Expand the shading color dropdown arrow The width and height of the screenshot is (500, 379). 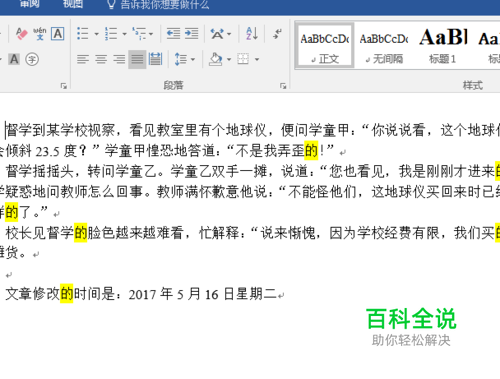(x=229, y=60)
